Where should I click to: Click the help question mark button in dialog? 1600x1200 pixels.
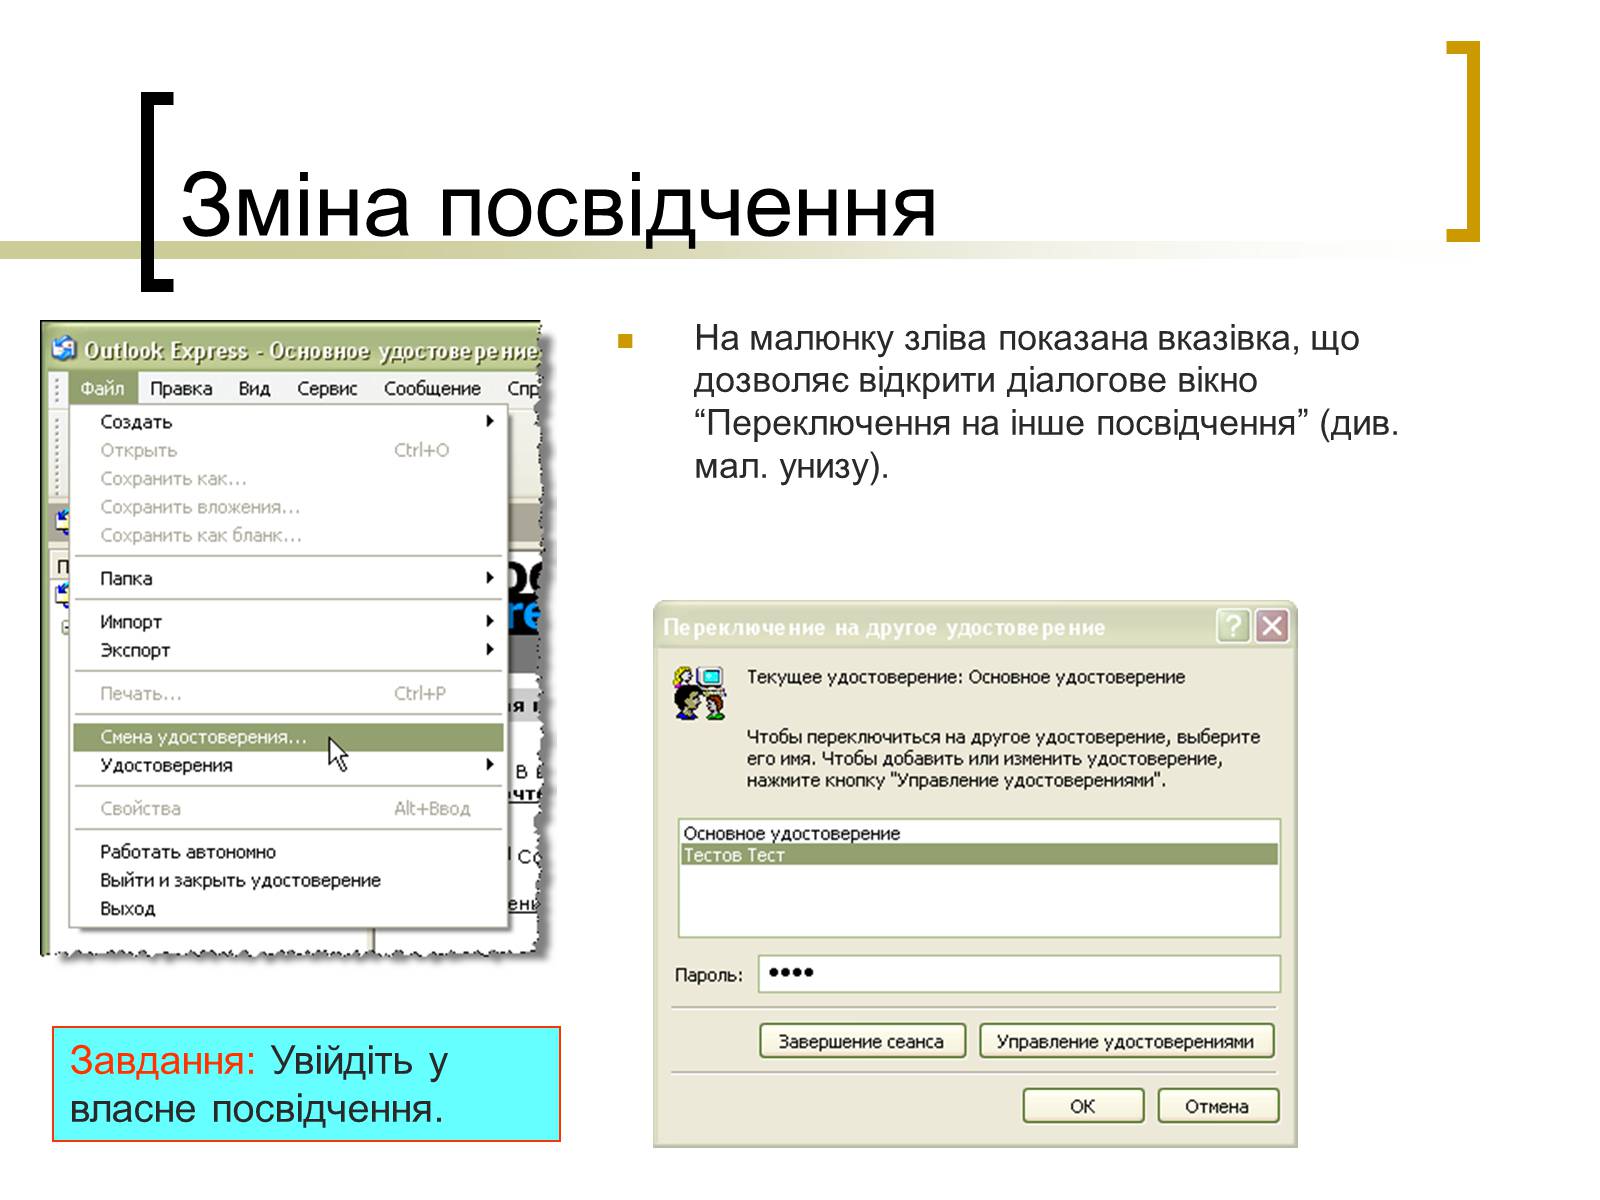click(1233, 626)
